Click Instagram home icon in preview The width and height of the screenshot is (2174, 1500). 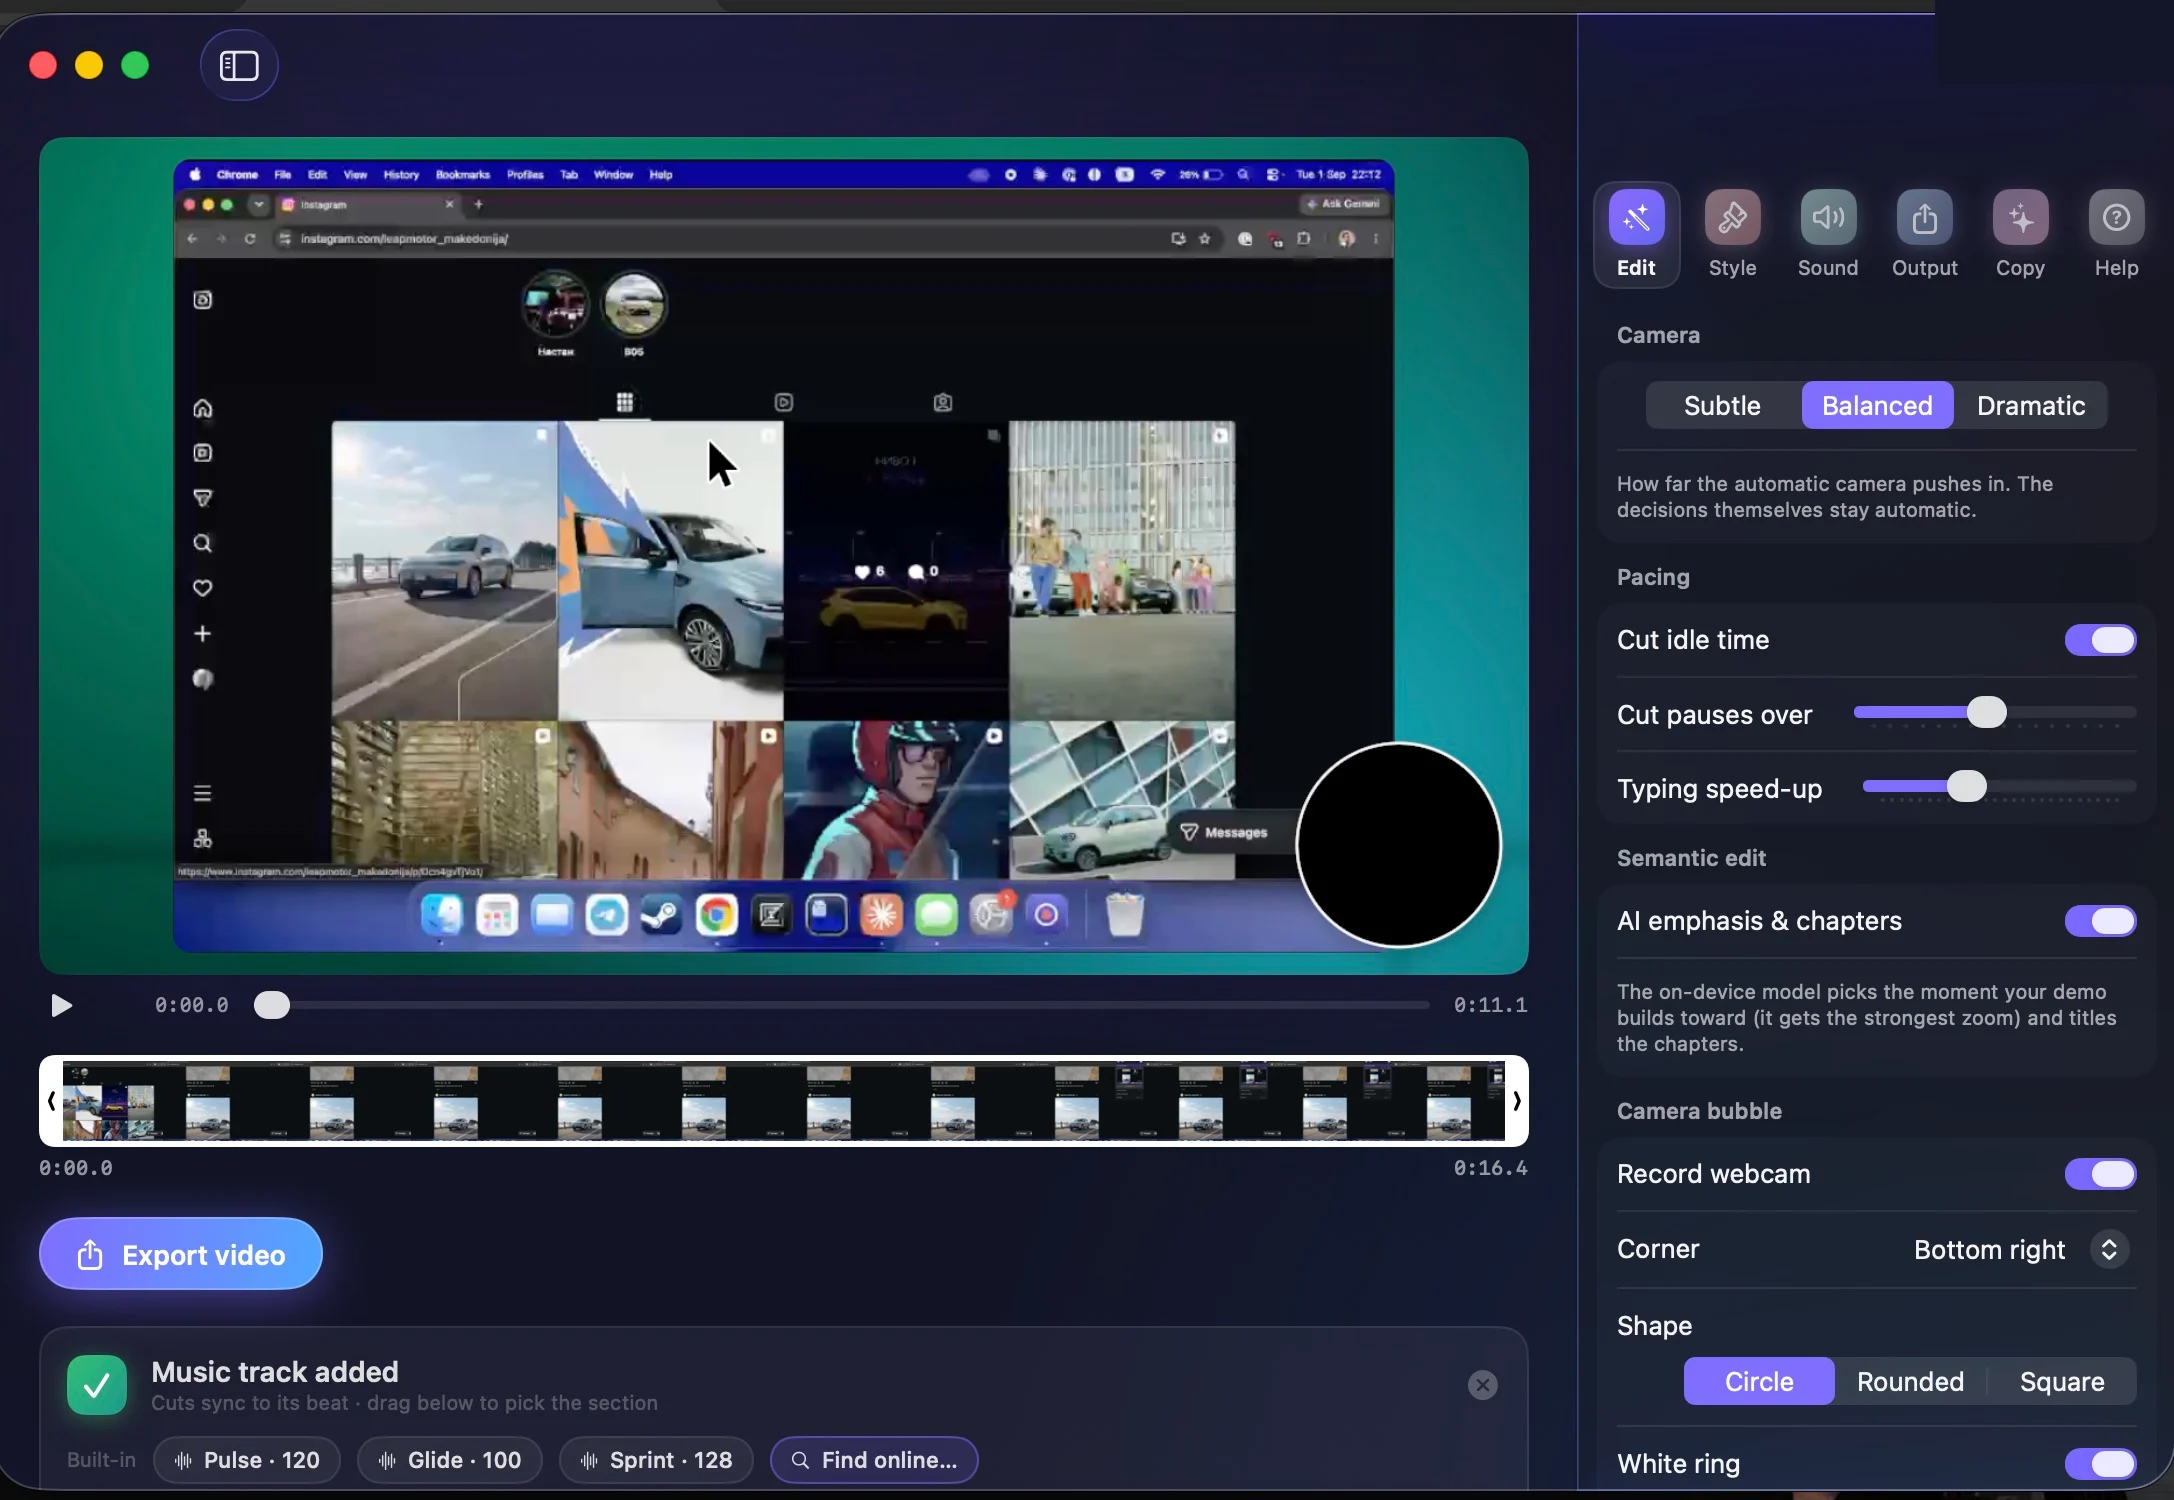tap(202, 408)
